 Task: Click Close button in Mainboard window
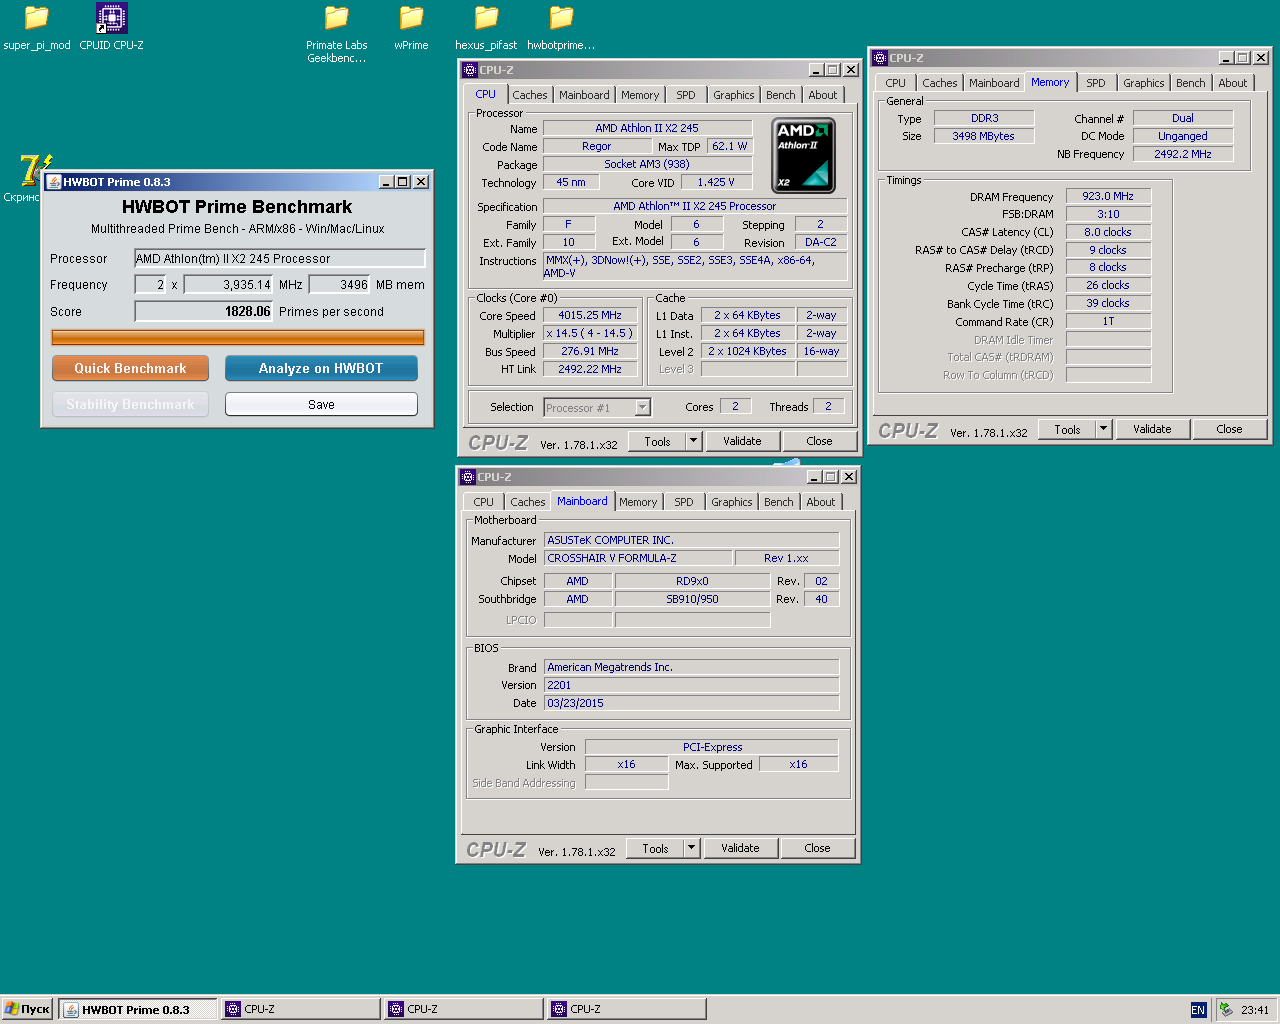[817, 848]
